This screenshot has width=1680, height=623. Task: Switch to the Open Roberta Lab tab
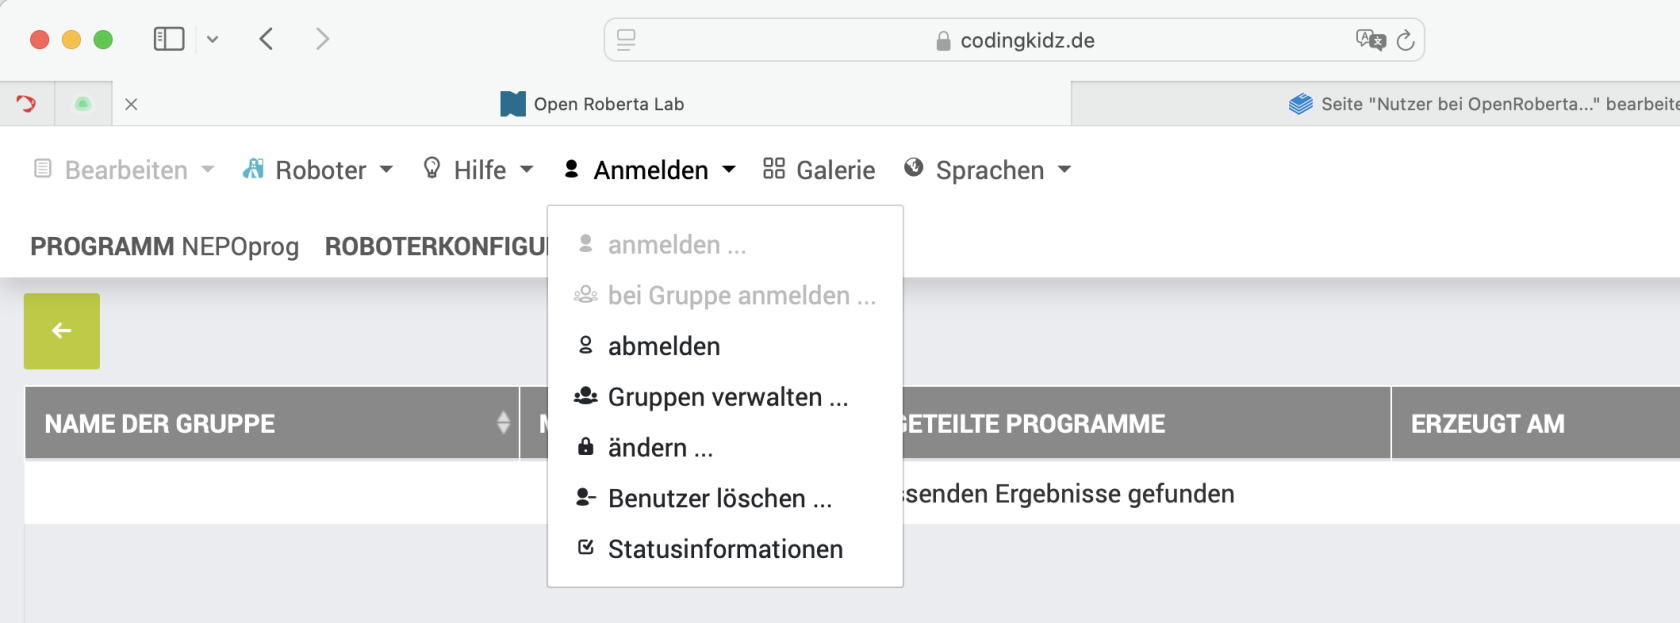(592, 104)
